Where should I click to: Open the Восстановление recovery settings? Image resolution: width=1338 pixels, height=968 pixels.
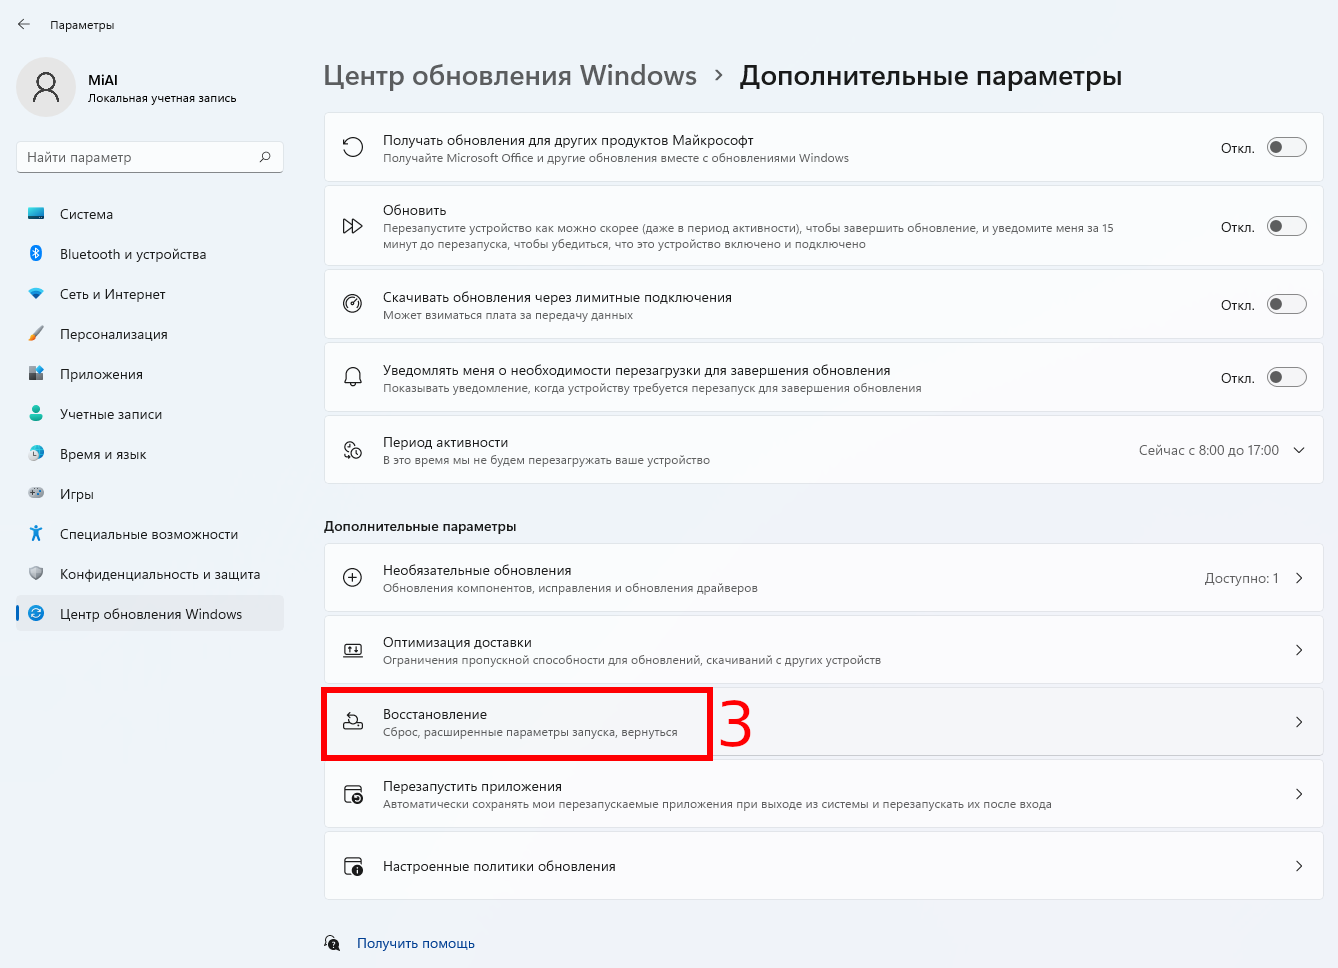(x=824, y=722)
